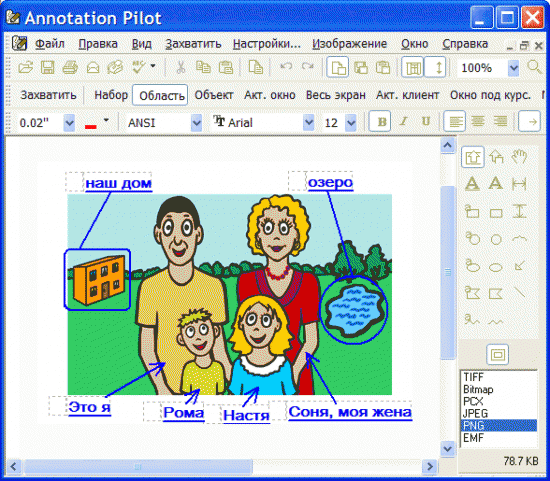Open the Справка menu
Screen dimensions: 550x481
coord(465,44)
